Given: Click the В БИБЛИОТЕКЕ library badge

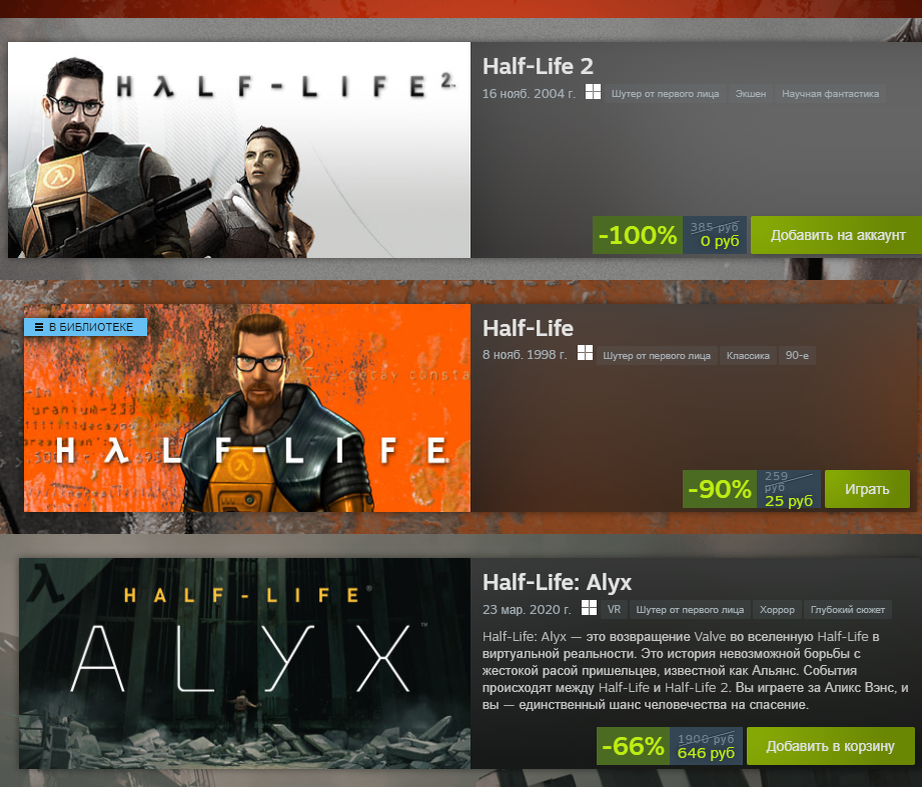Looking at the screenshot, I should tap(85, 327).
